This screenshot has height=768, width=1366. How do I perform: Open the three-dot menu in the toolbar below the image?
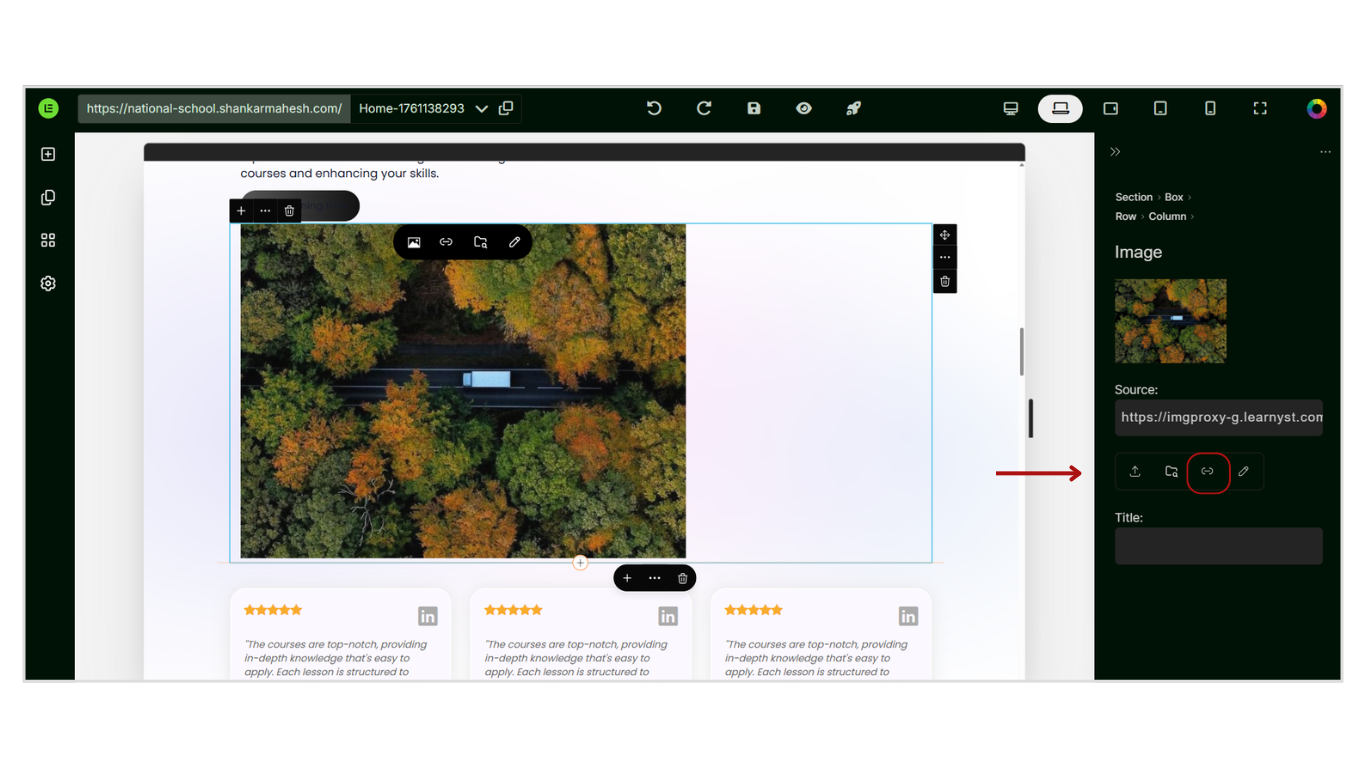coord(654,578)
